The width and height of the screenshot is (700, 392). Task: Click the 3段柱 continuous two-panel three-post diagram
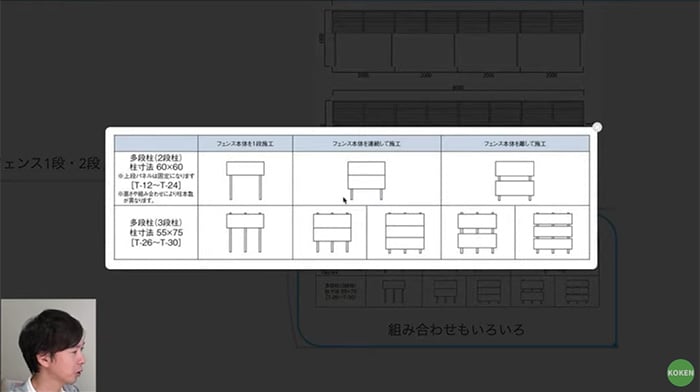[x=332, y=232]
